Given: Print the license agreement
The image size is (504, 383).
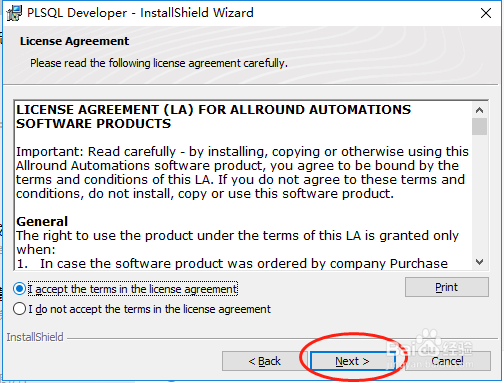Looking at the screenshot, I should pos(447,287).
